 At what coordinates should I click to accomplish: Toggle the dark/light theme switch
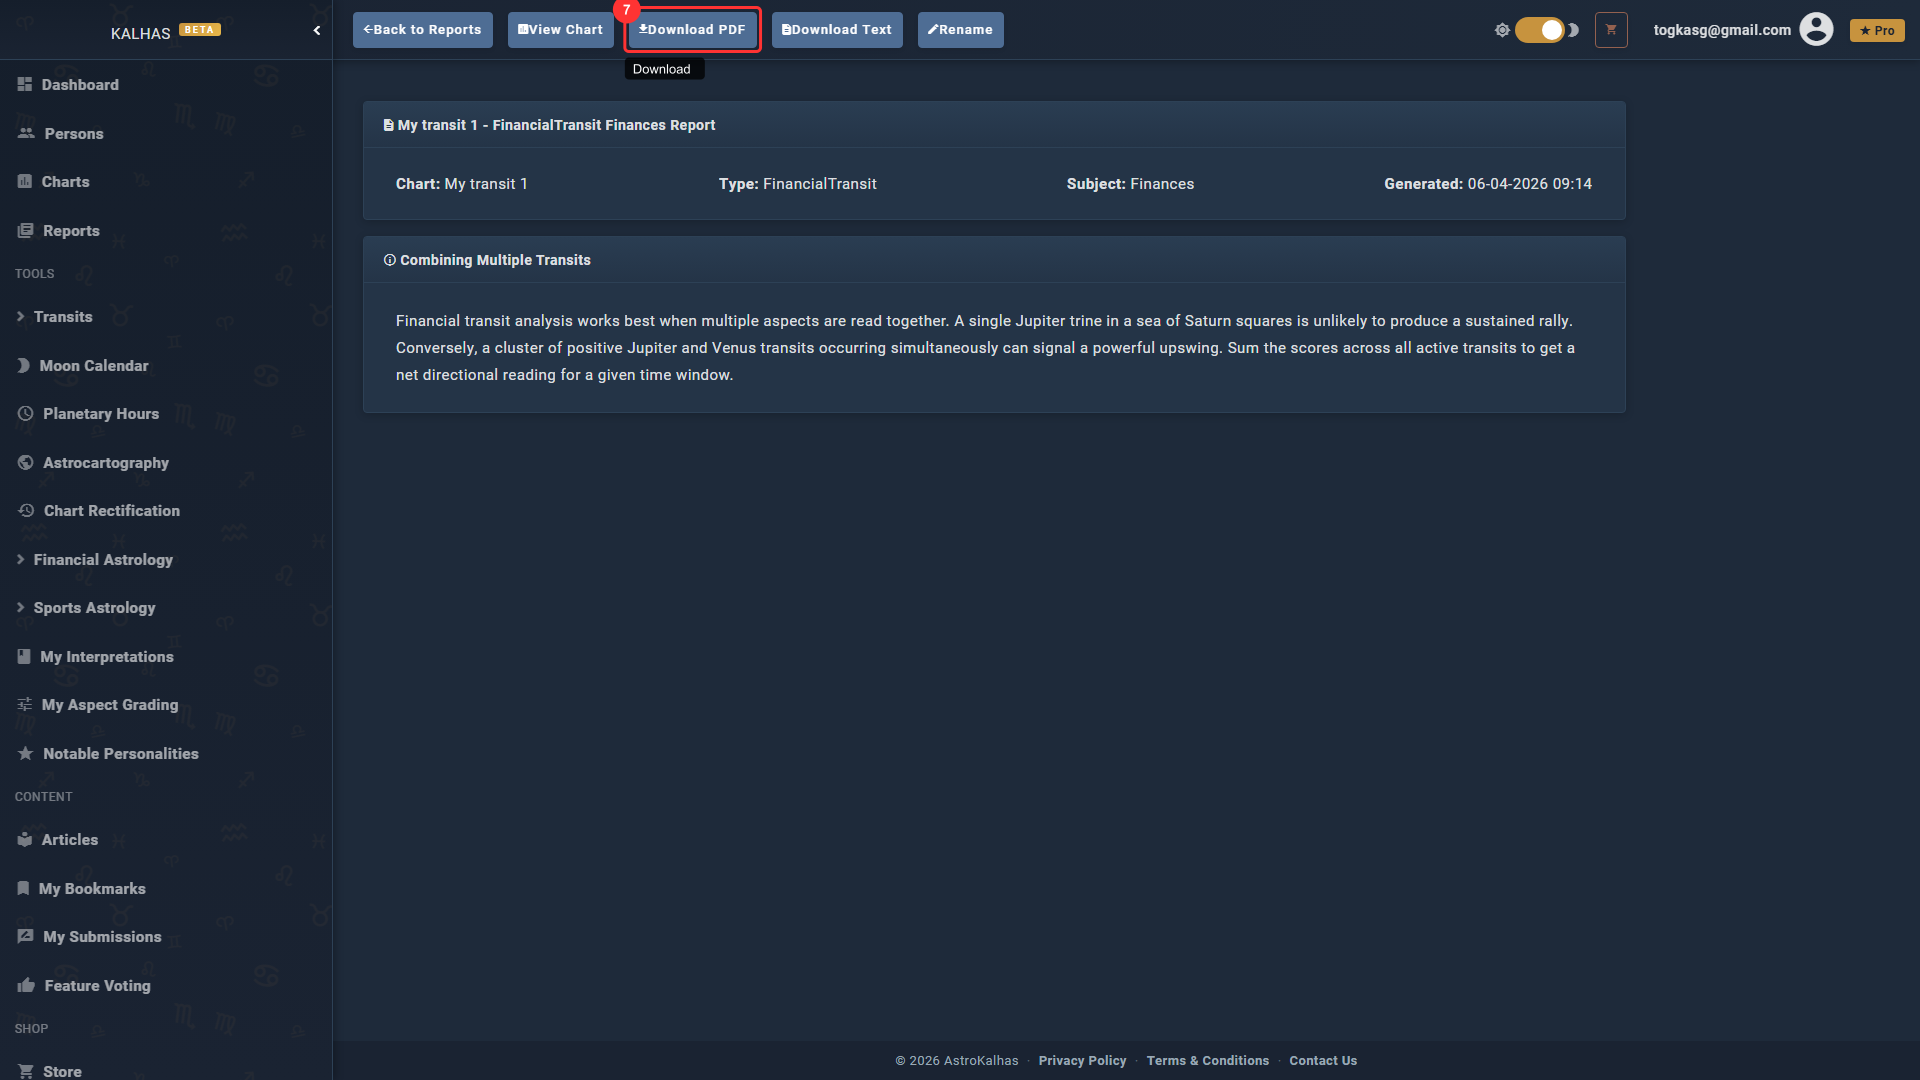tap(1540, 30)
